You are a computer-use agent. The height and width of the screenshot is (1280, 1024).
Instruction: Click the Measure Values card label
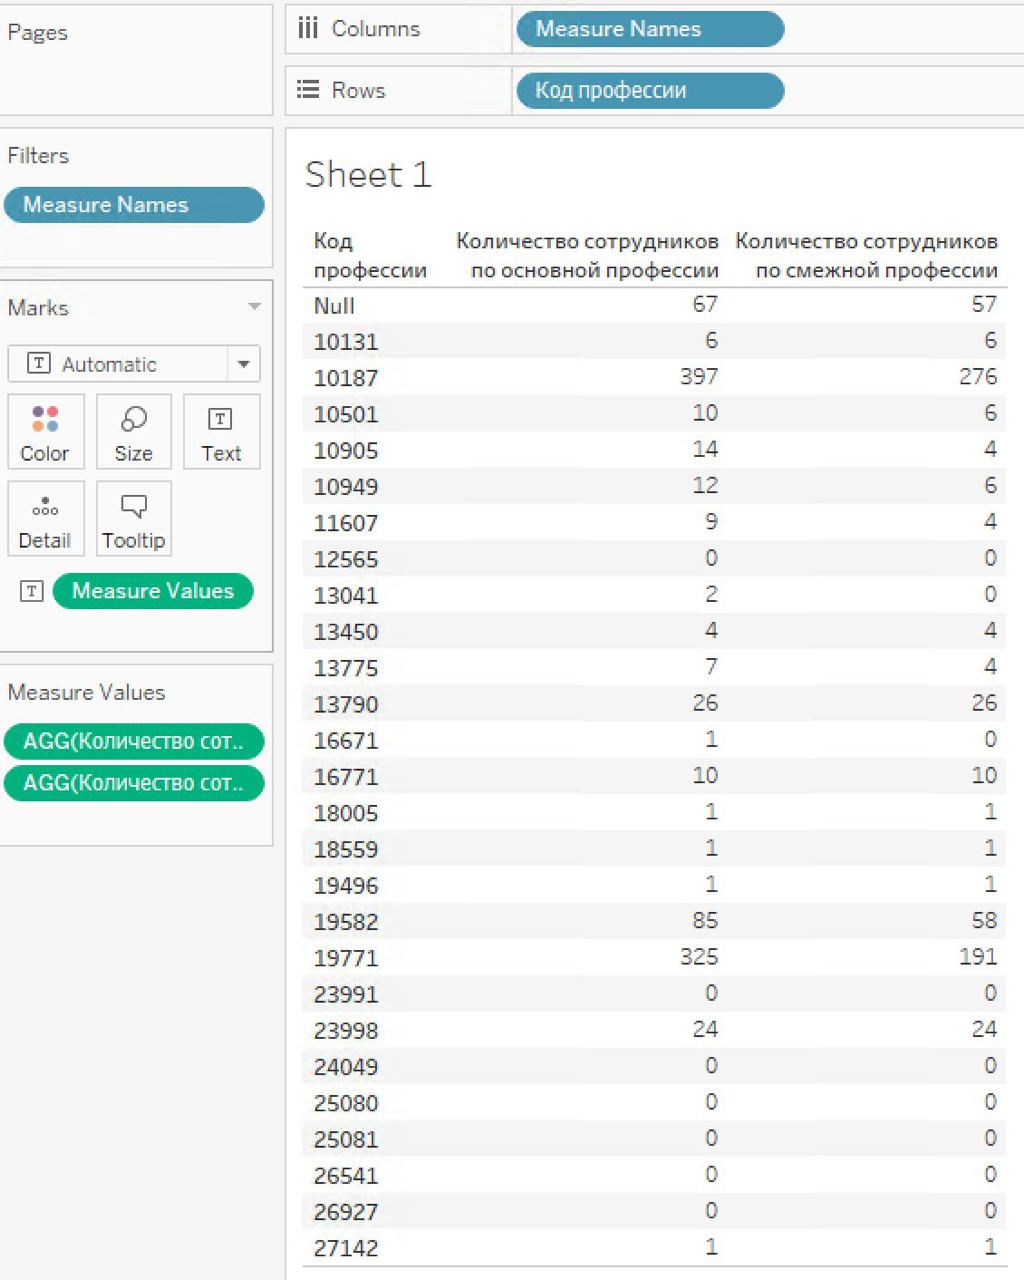[86, 692]
